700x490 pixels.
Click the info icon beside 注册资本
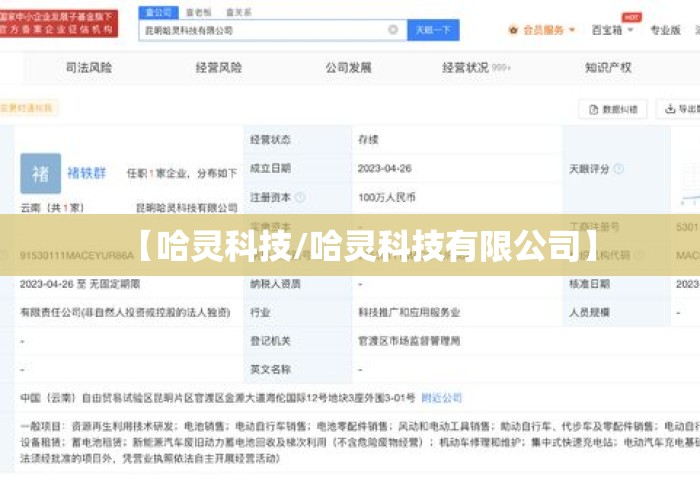tap(300, 197)
